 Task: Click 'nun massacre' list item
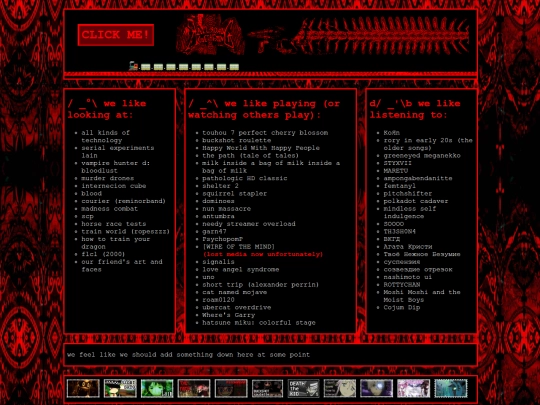point(226,209)
